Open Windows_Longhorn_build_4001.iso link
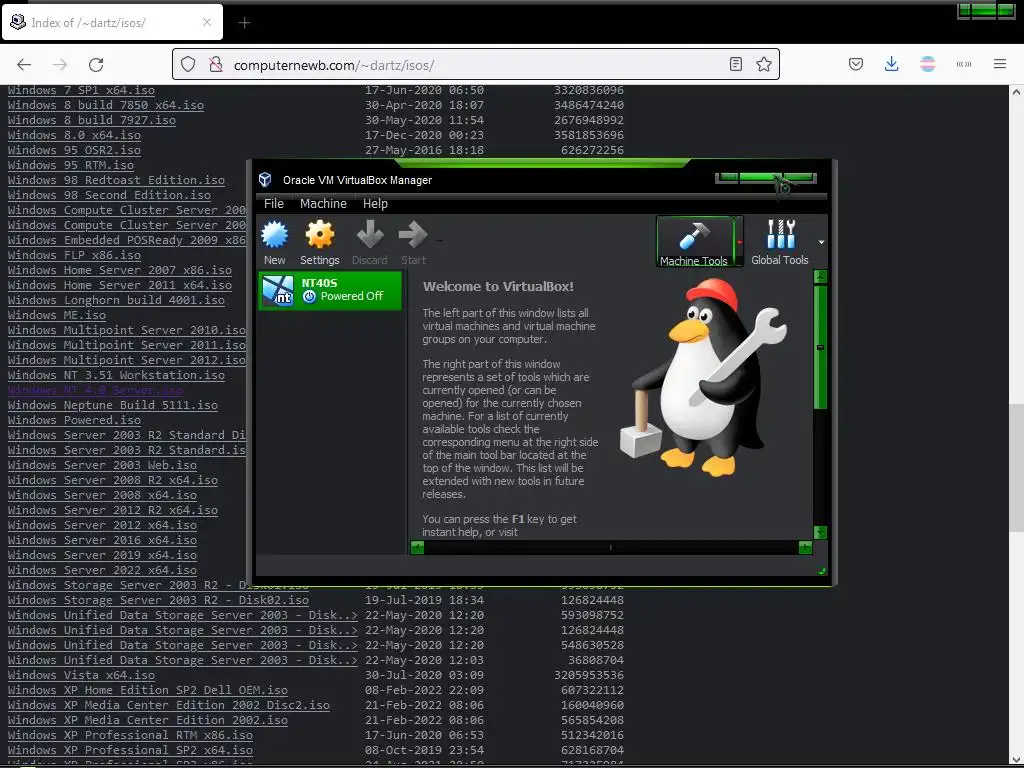 [116, 300]
